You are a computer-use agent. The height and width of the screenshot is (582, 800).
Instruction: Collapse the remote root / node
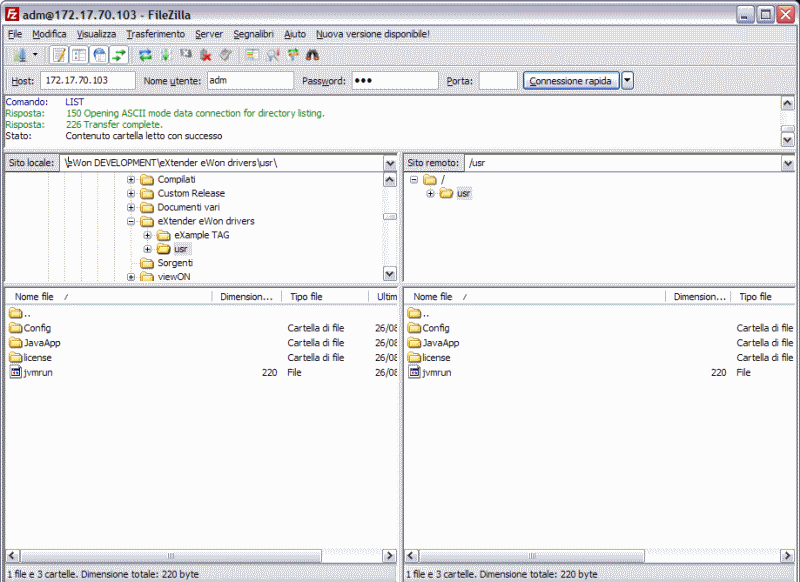[x=414, y=180]
